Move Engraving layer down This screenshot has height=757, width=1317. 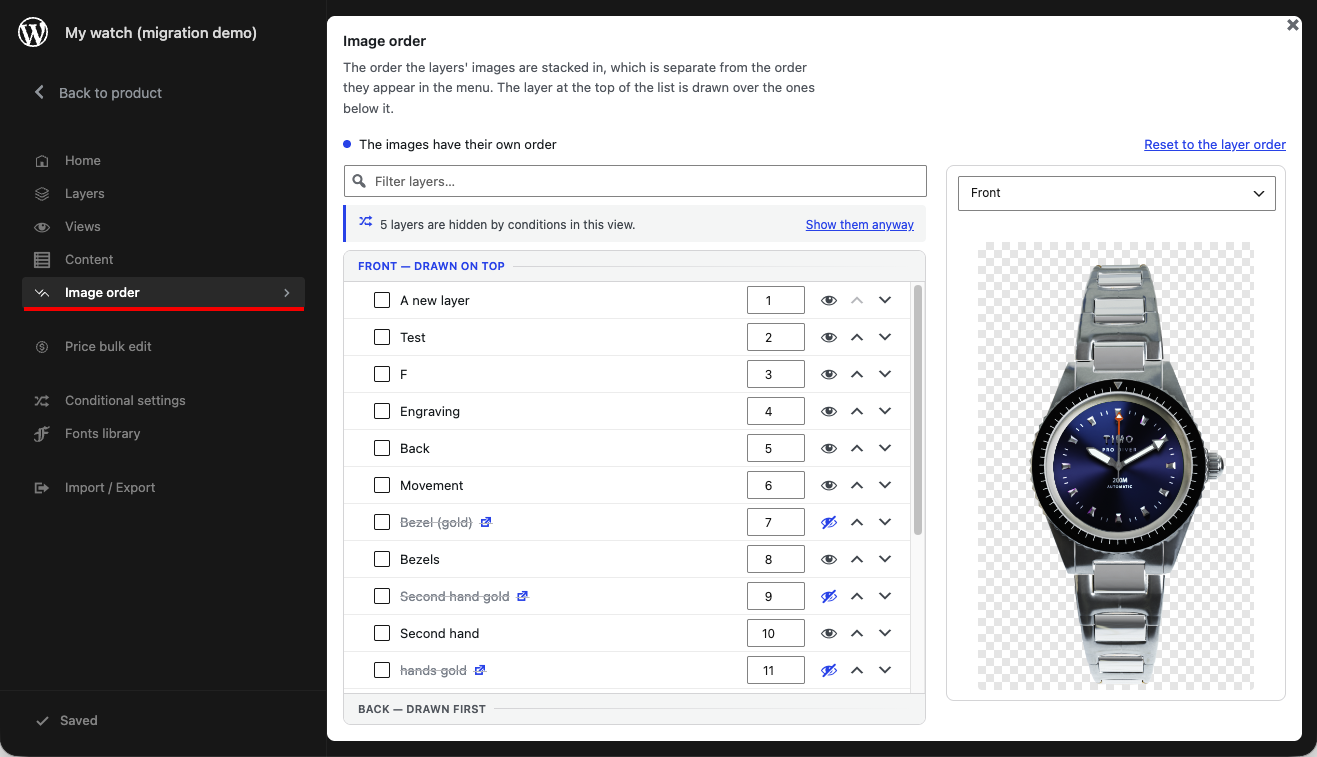[x=885, y=411]
